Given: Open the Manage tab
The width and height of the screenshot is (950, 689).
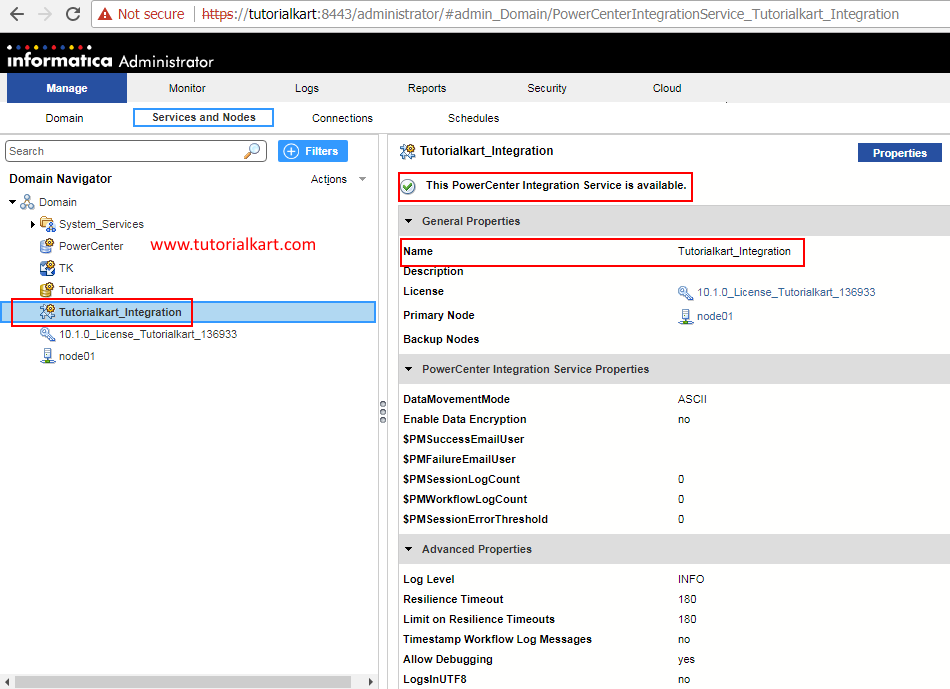Looking at the screenshot, I should (67, 88).
